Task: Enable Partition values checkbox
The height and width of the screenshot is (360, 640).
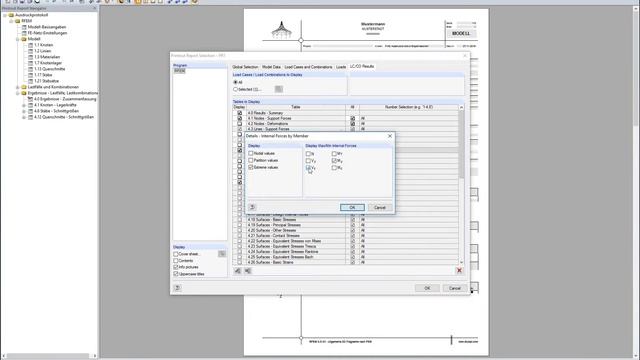Action: point(251,160)
